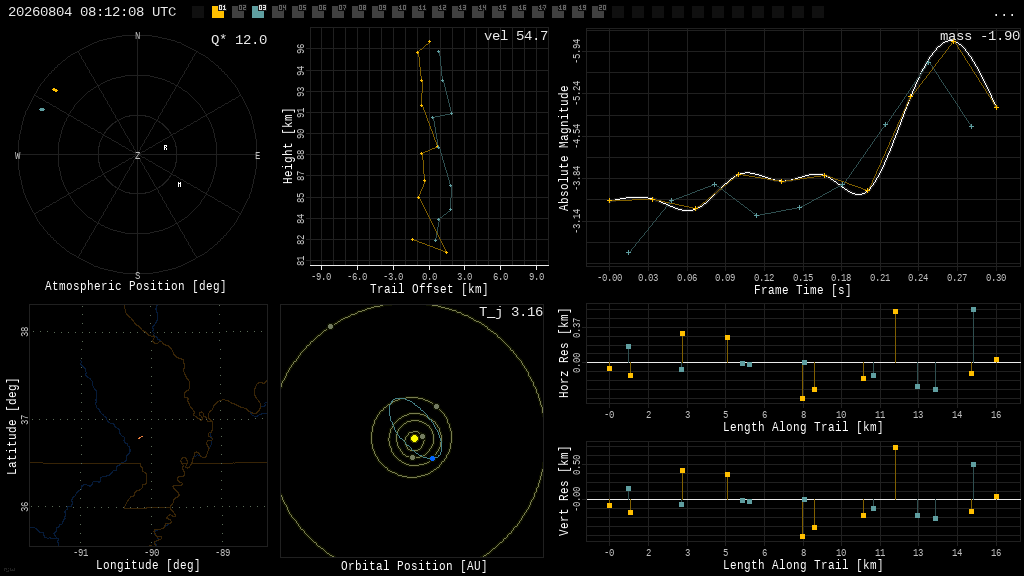Select the yellow station 01 indicator
The width and height of the screenshot is (1024, 576).
pos(218,11)
